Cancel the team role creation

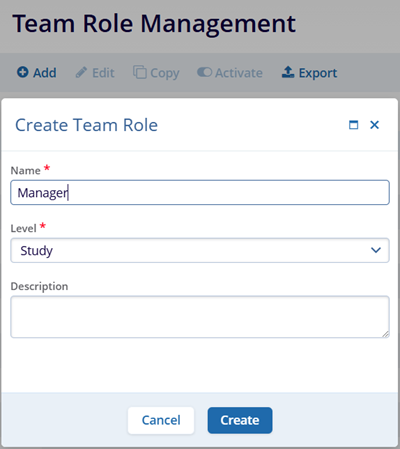point(161,420)
